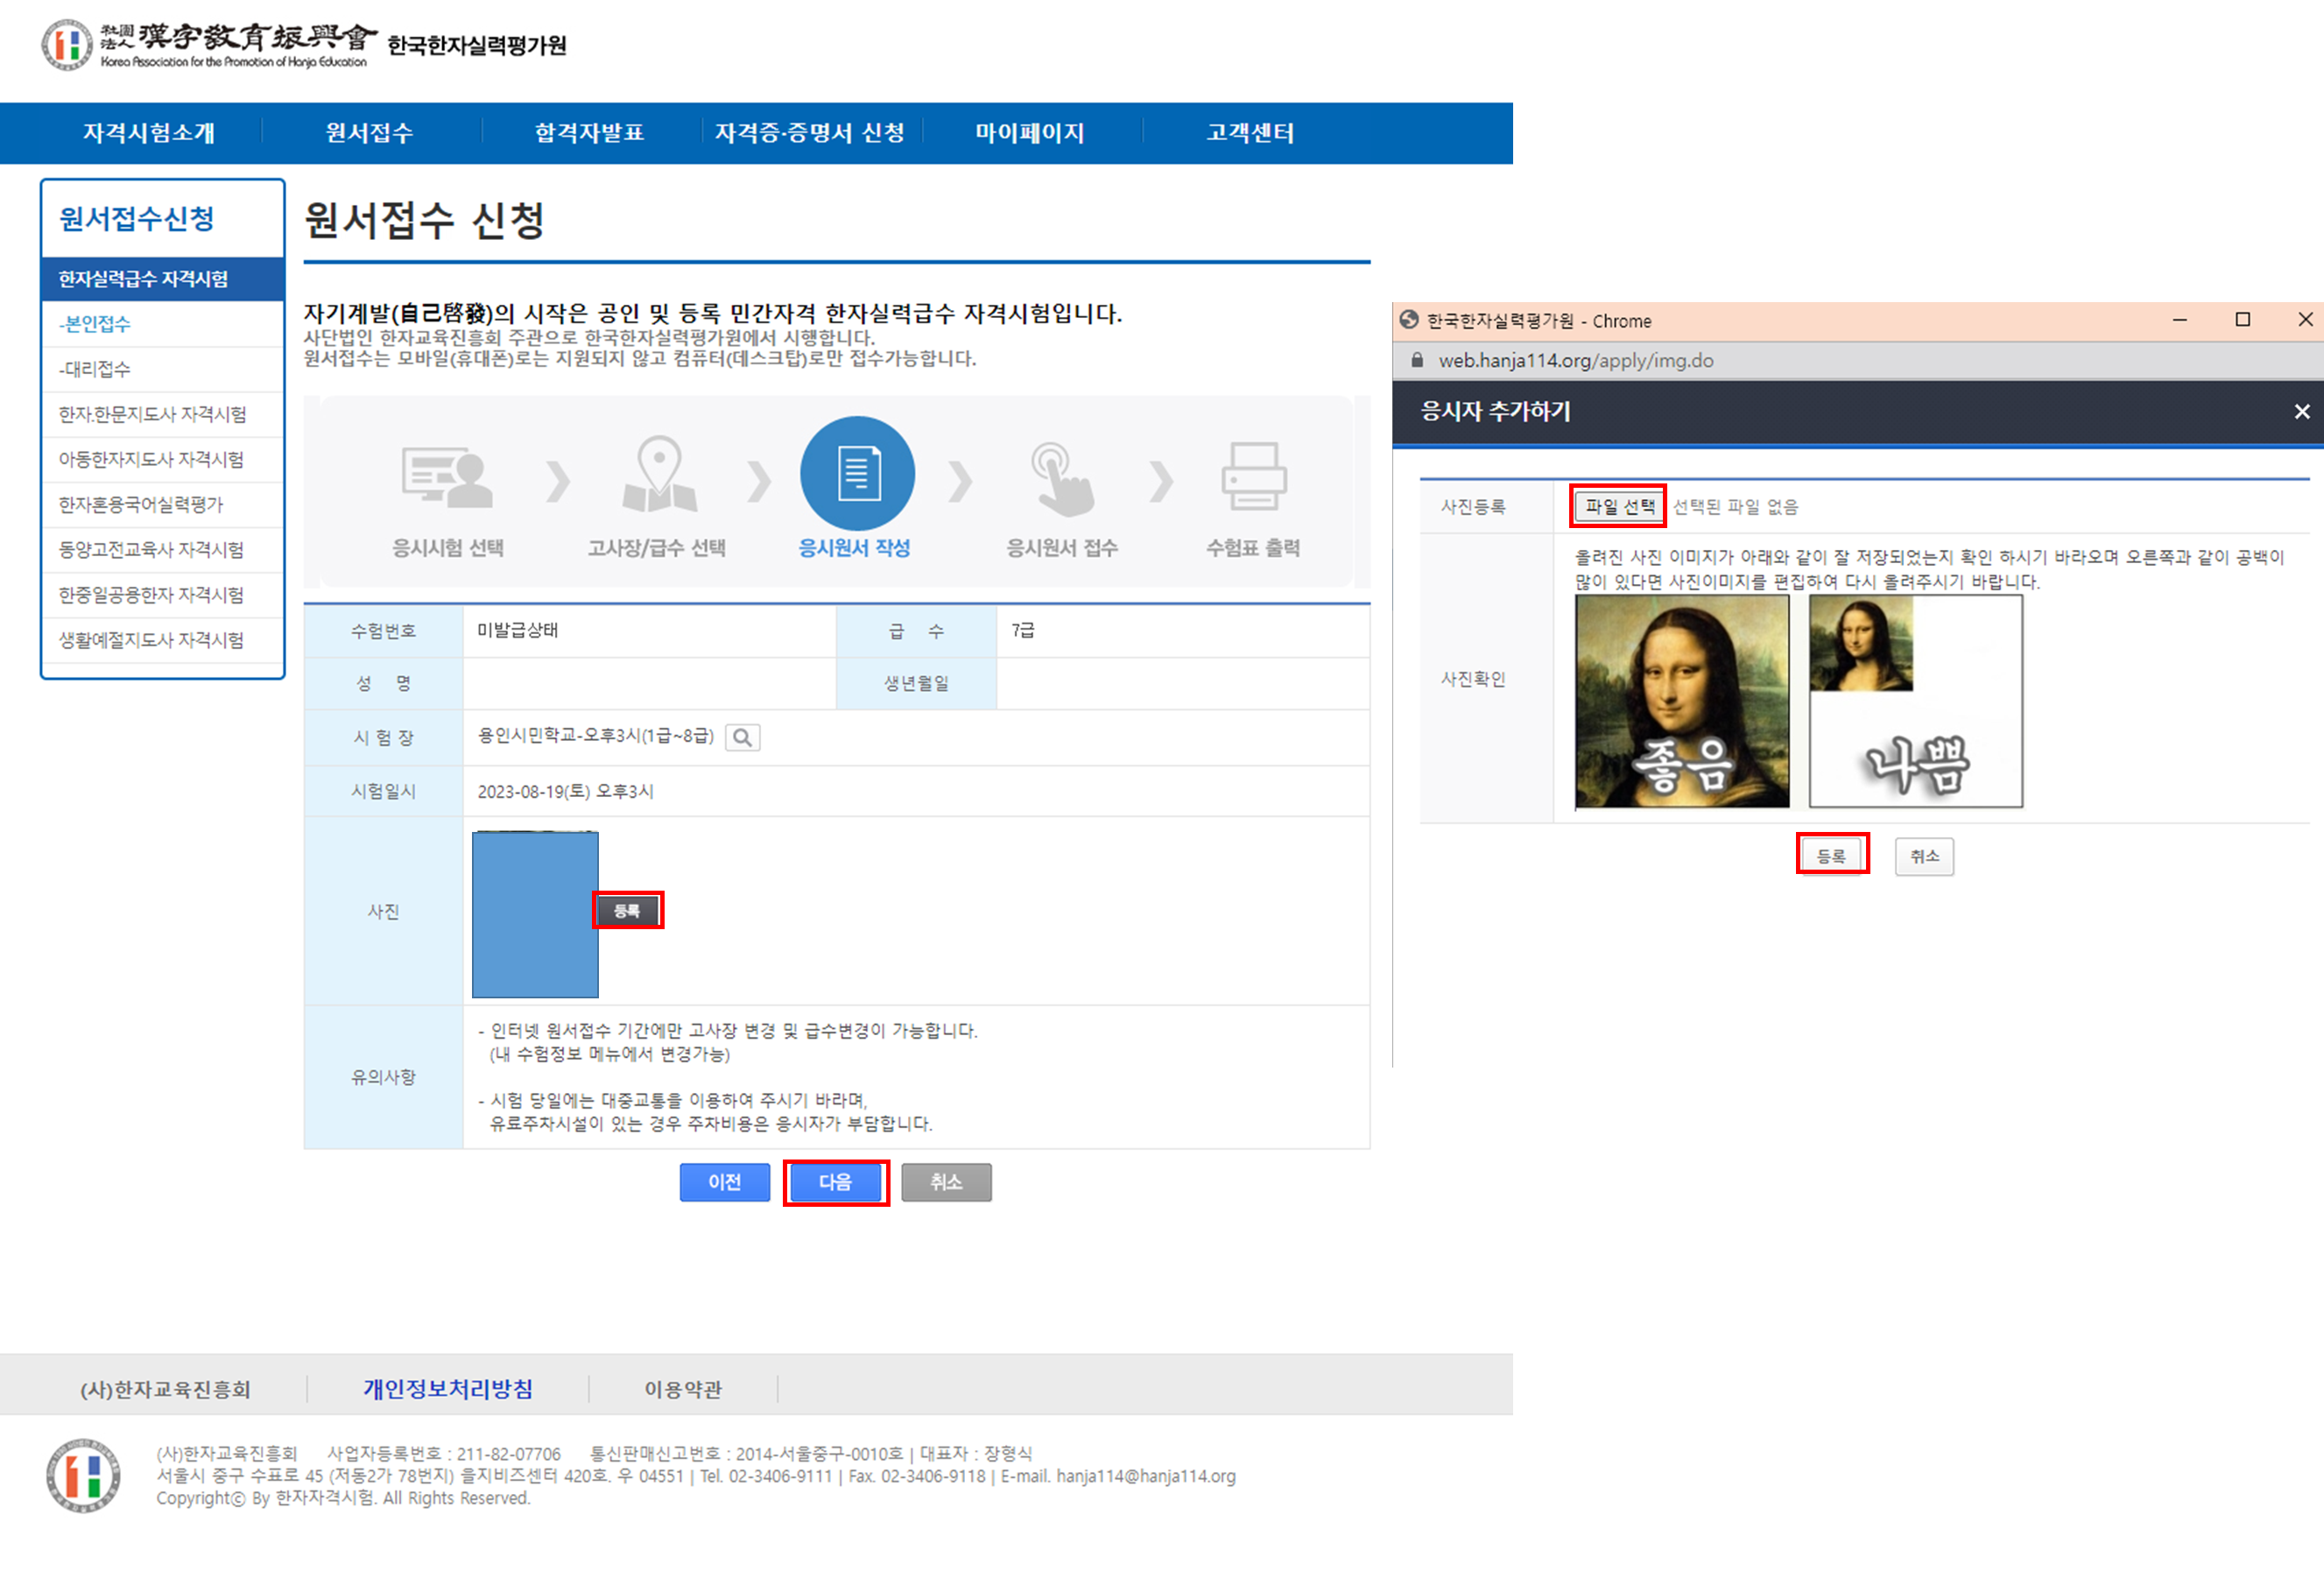2324x1593 pixels.
Task: Click the good-example Mona Lisa thumbnail
Action: (x=1682, y=701)
